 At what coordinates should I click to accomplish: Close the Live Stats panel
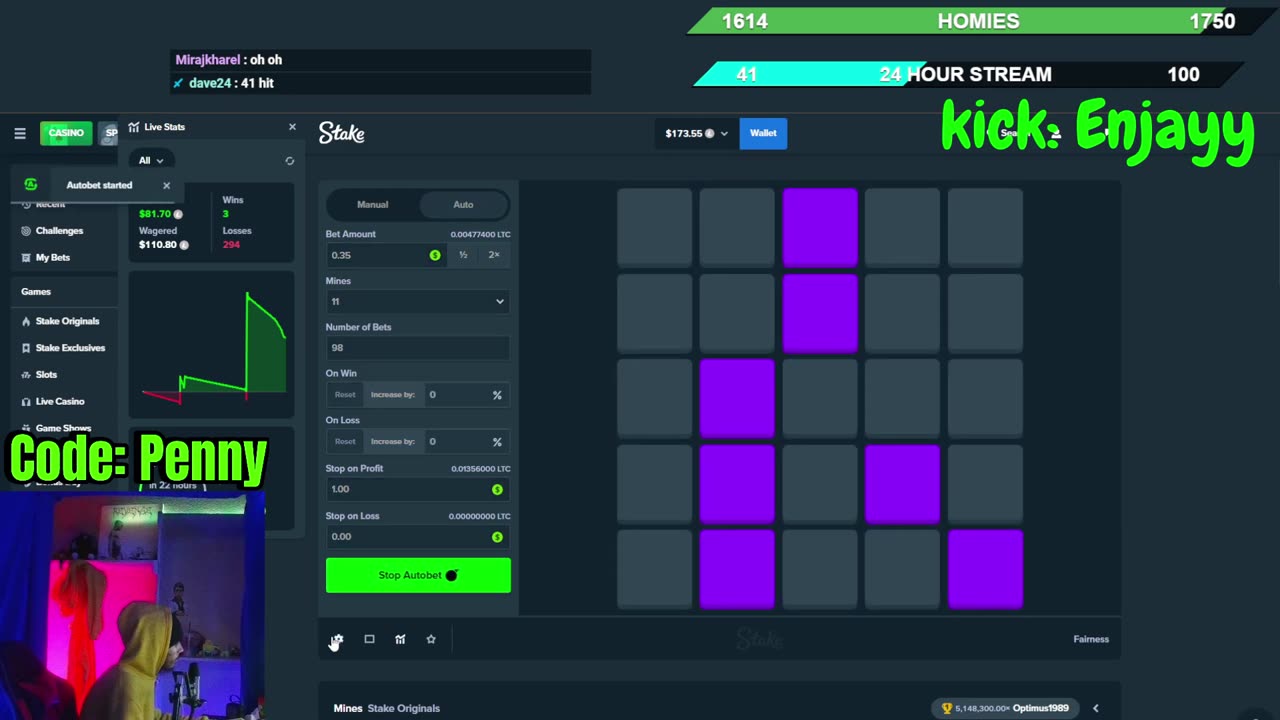[292, 127]
